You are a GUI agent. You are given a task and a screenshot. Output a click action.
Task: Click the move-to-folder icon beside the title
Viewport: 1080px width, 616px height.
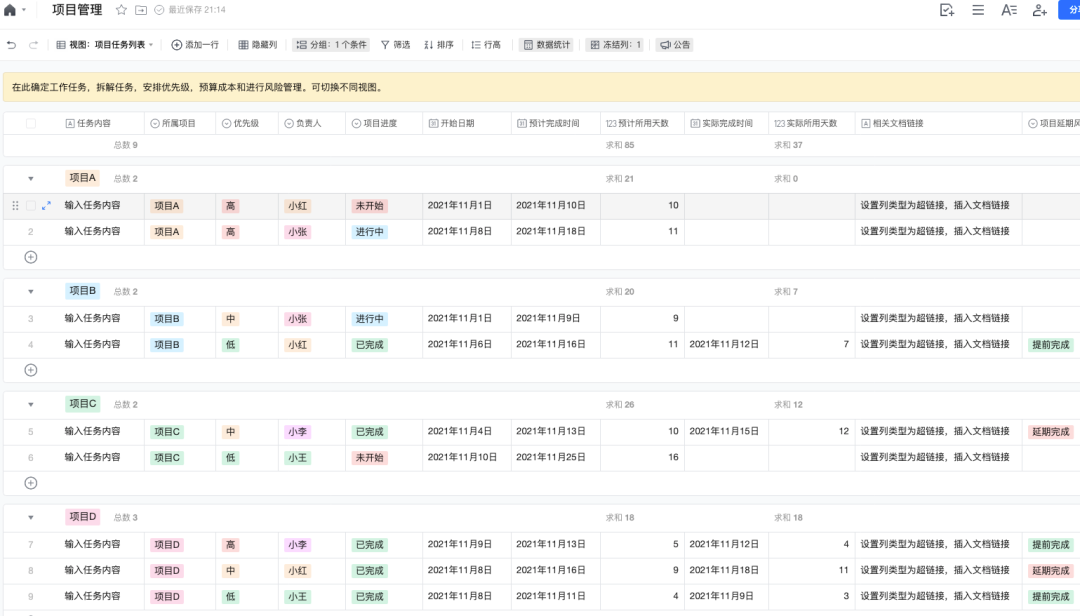(x=140, y=10)
